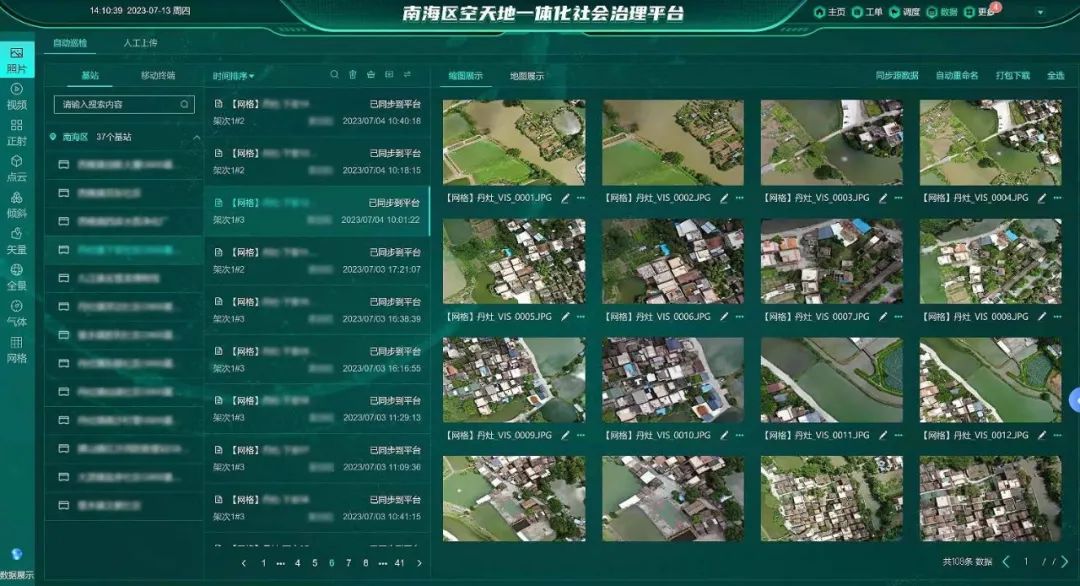Open the 全景 panorama section
1080x586 pixels.
(x=16, y=276)
